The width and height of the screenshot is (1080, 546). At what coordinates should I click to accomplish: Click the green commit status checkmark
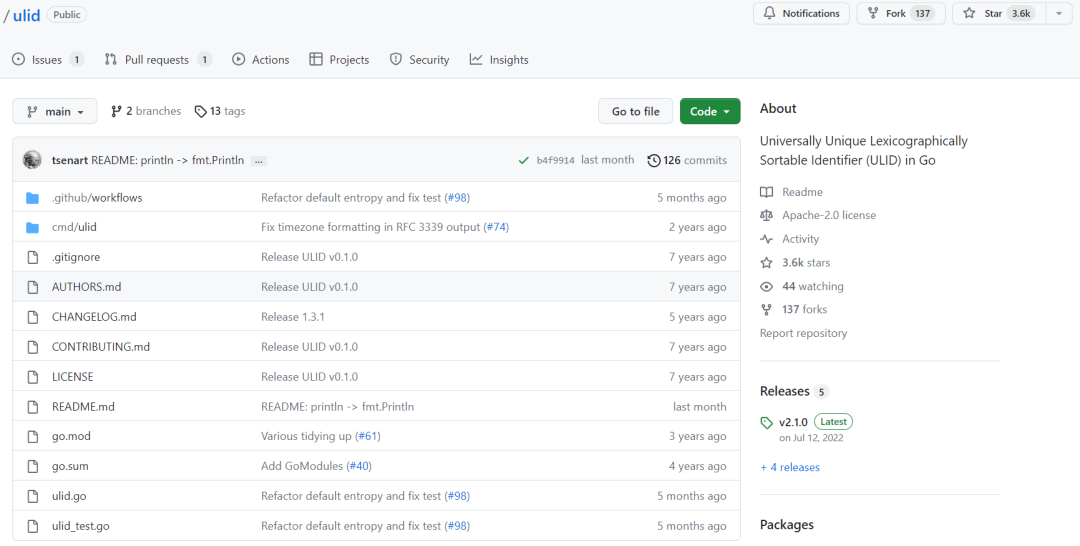(x=523, y=160)
